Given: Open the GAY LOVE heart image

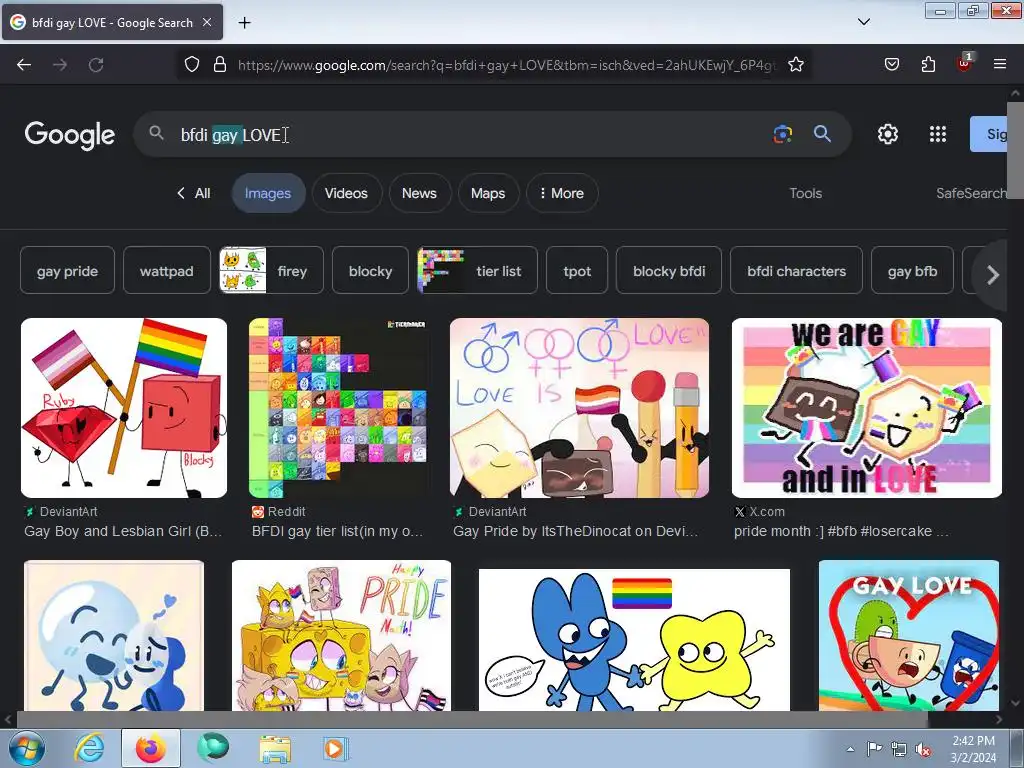Looking at the screenshot, I should click(x=908, y=635).
